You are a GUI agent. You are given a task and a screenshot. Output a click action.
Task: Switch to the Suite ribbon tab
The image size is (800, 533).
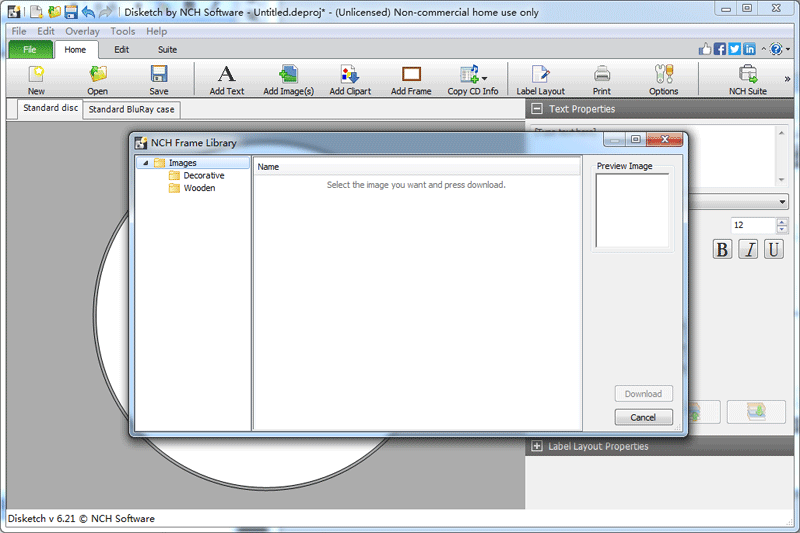pyautogui.click(x=167, y=49)
